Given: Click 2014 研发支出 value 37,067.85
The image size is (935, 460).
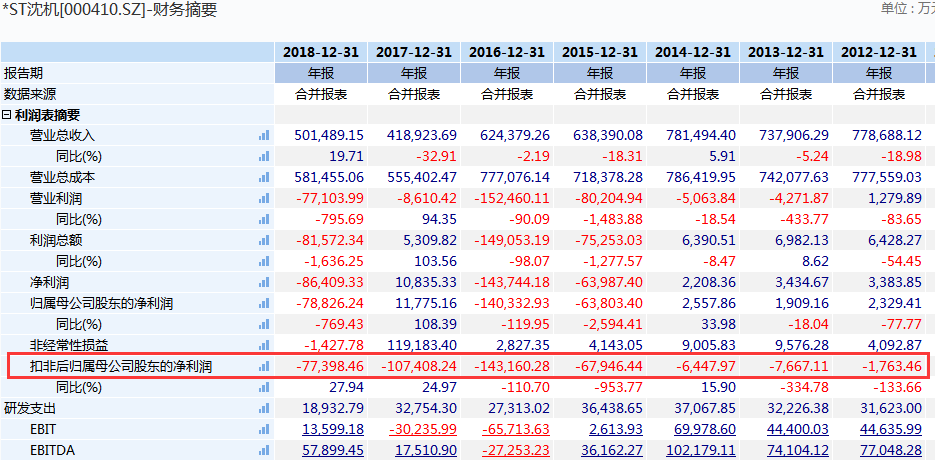Looking at the screenshot, I should pyautogui.click(x=705, y=409).
